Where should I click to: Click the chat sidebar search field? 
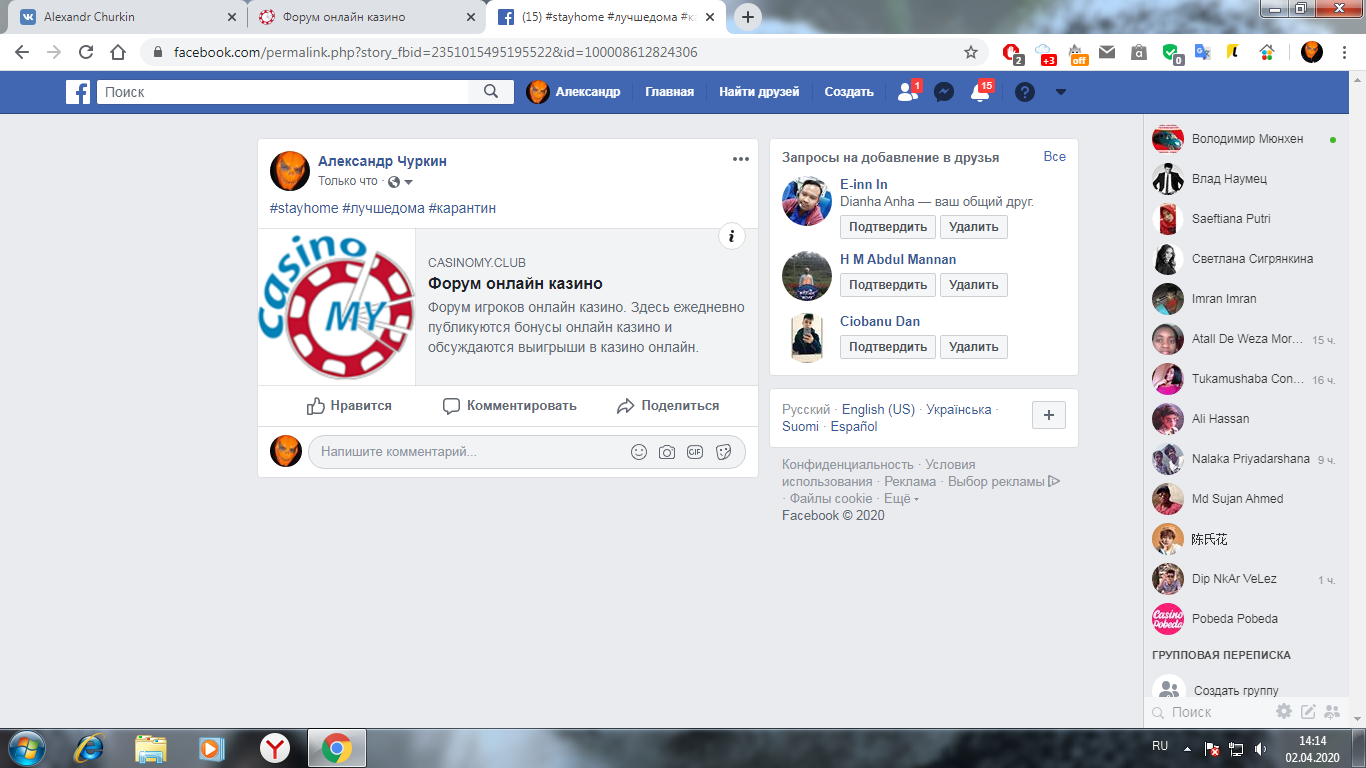click(x=1210, y=712)
